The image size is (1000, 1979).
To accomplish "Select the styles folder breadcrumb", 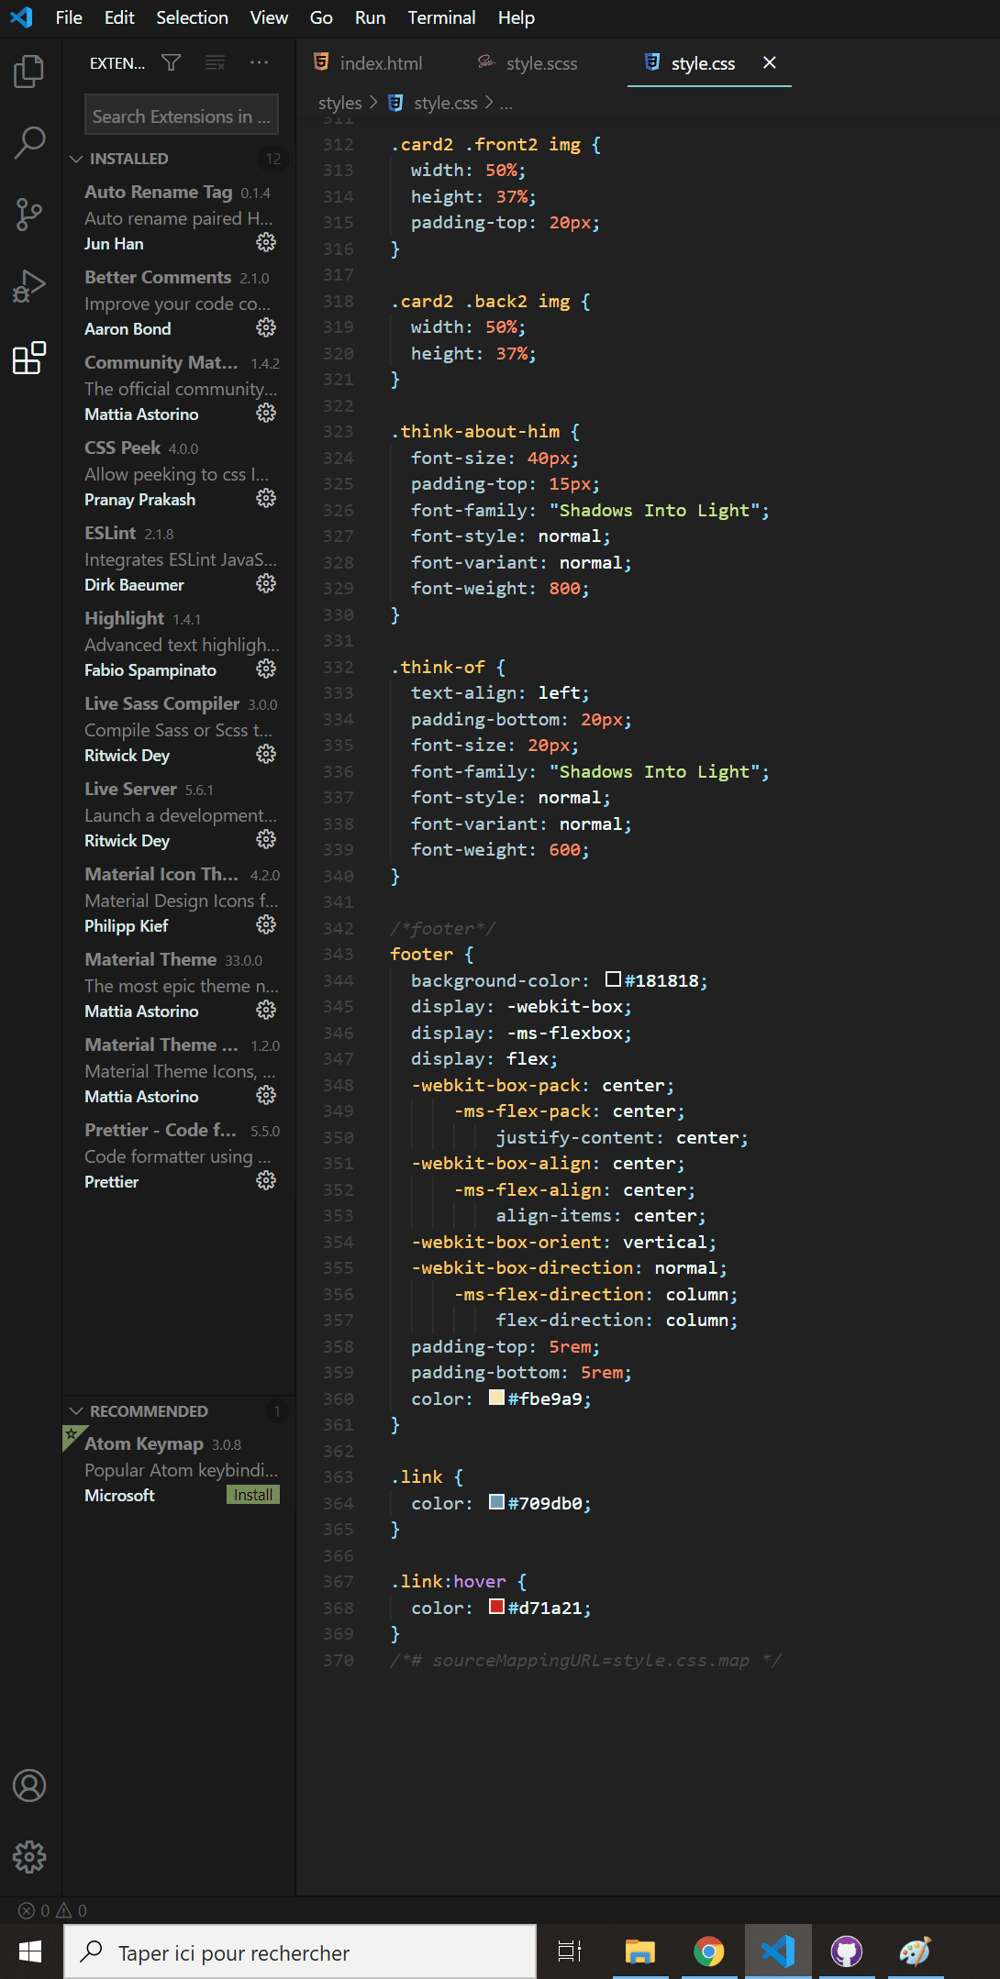I will [x=340, y=102].
